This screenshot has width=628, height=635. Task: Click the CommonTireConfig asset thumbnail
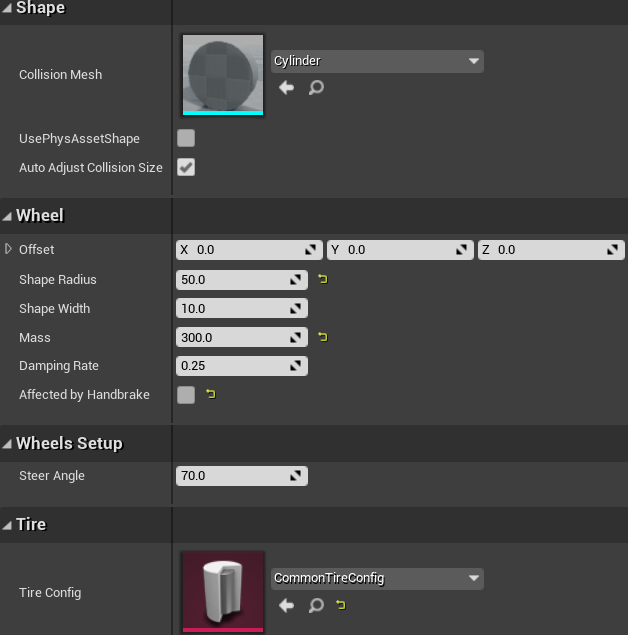(223, 592)
